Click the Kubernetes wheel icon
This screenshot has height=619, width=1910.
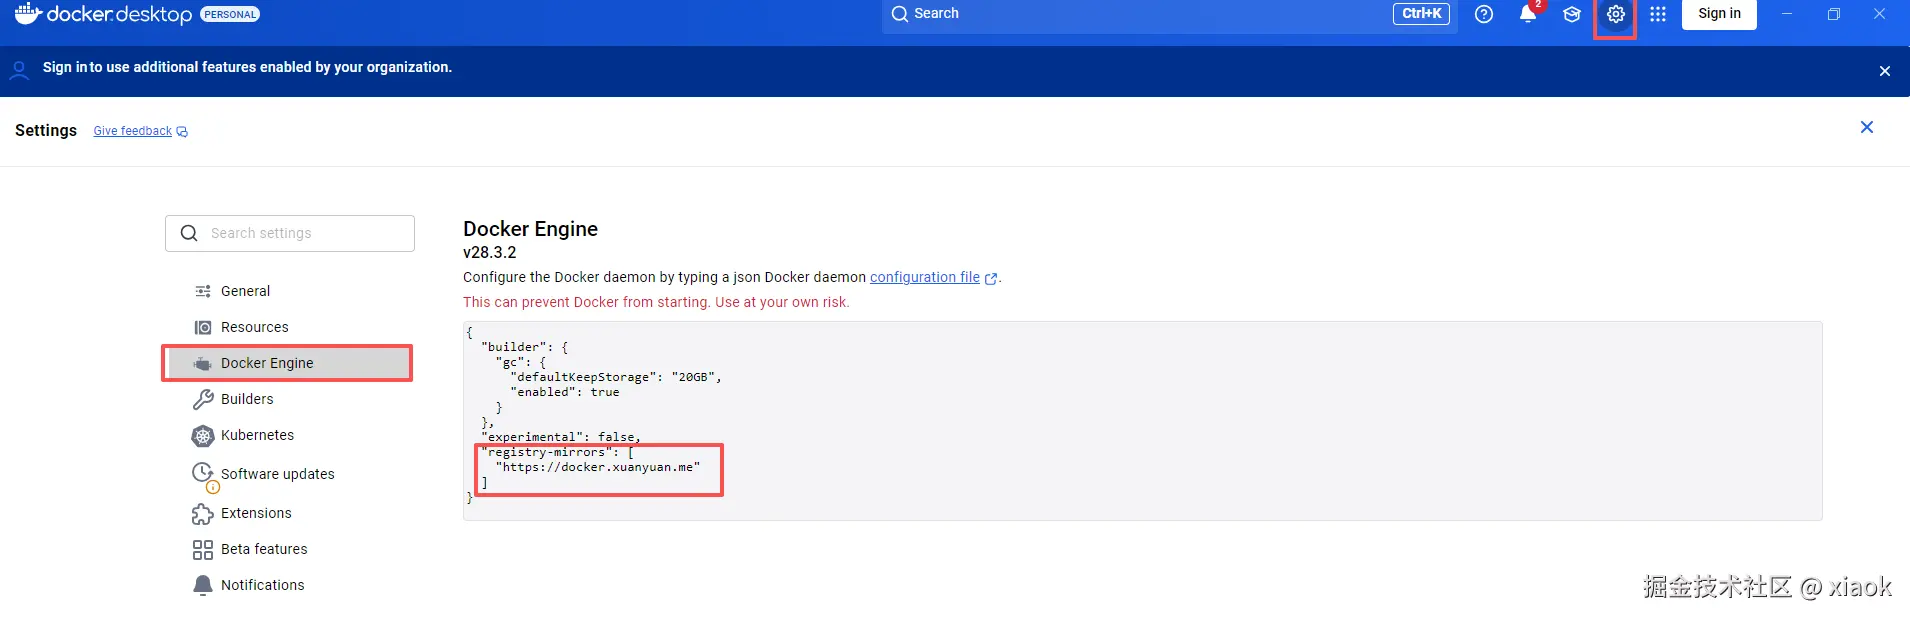point(203,436)
